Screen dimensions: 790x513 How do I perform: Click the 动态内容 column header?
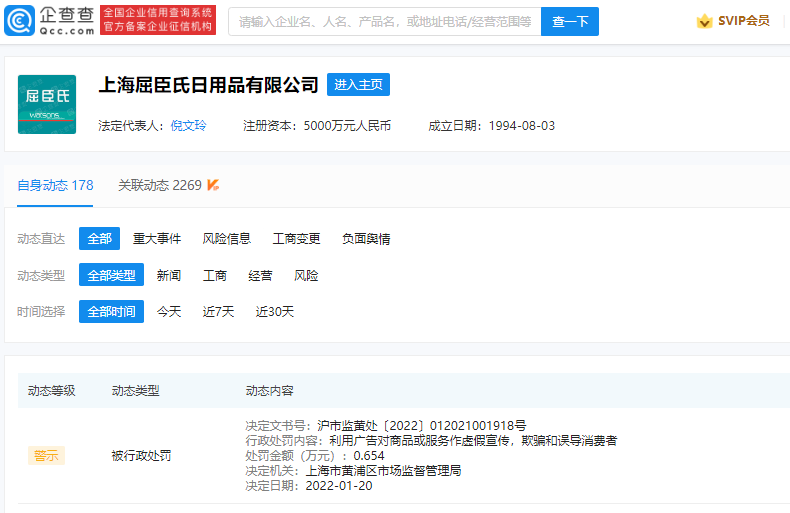coord(270,391)
